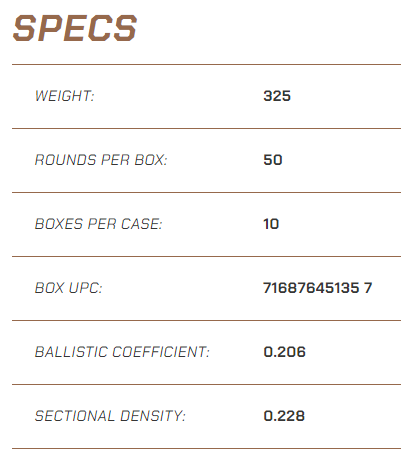Select the ROUNDS PER BOX label

(101, 160)
